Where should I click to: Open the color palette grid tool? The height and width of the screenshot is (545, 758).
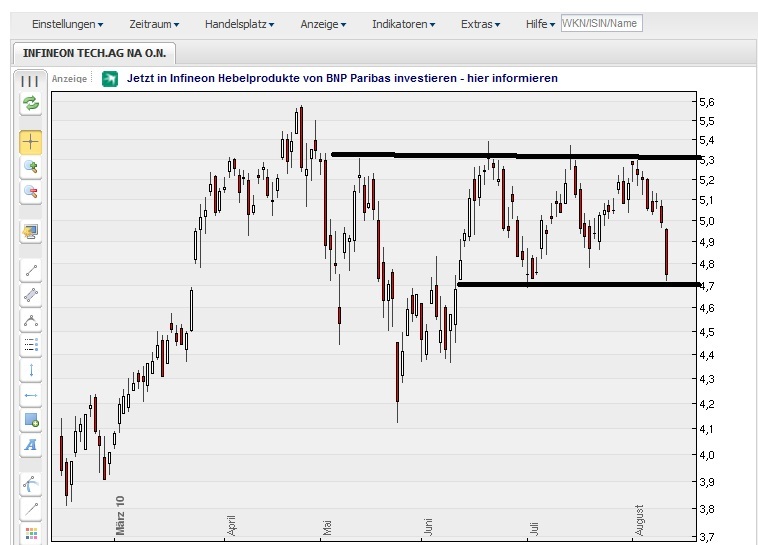coord(30,533)
